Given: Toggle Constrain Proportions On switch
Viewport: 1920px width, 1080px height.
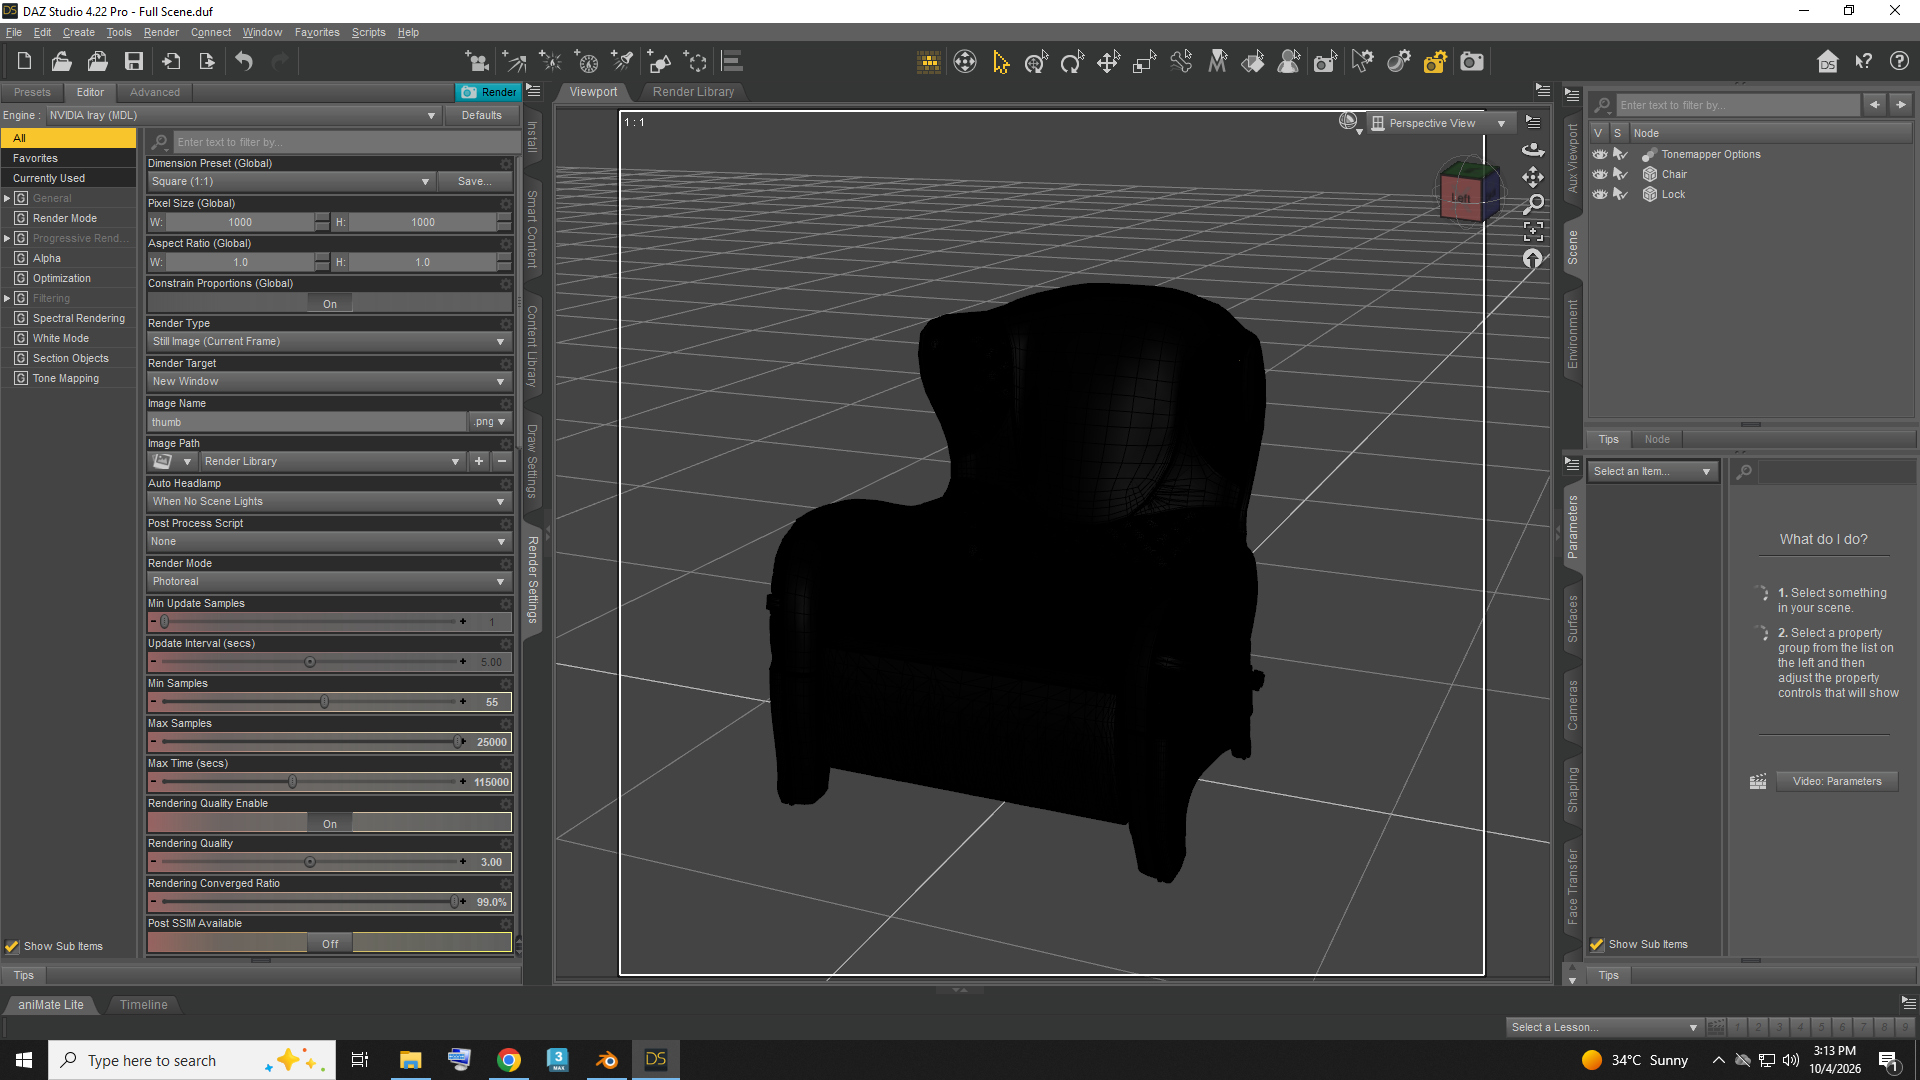Looking at the screenshot, I should coord(330,304).
